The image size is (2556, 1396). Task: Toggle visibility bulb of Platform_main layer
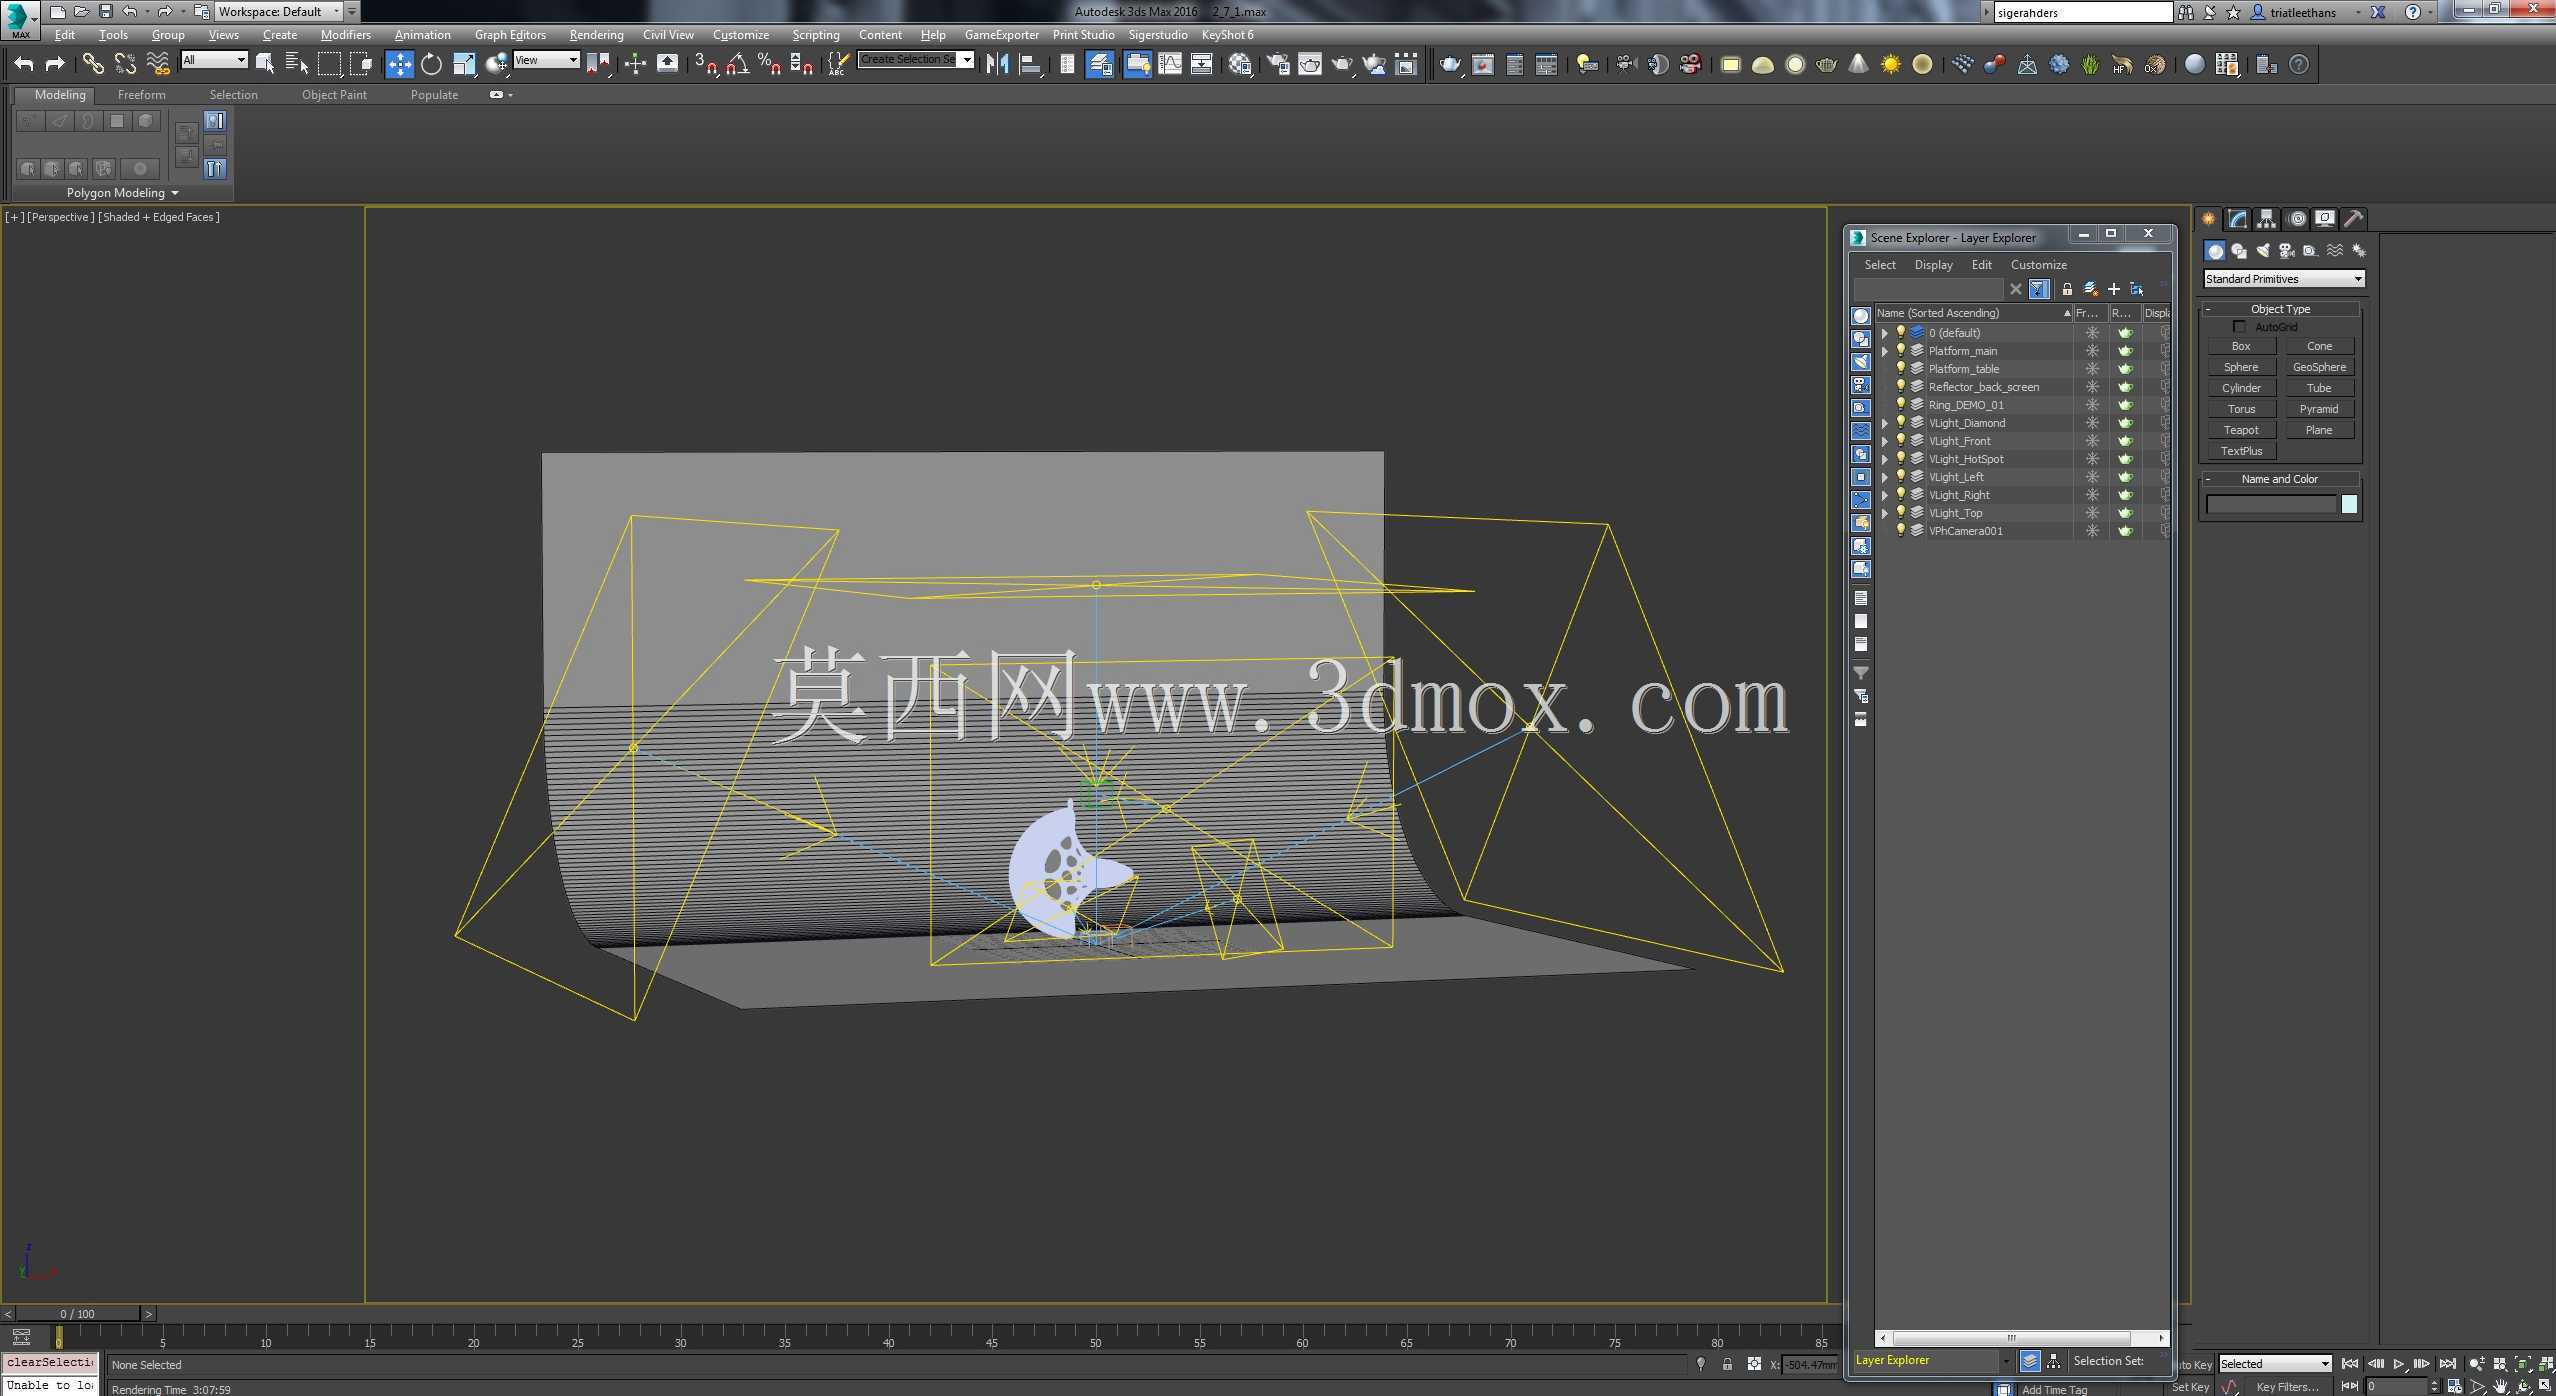tap(1900, 350)
